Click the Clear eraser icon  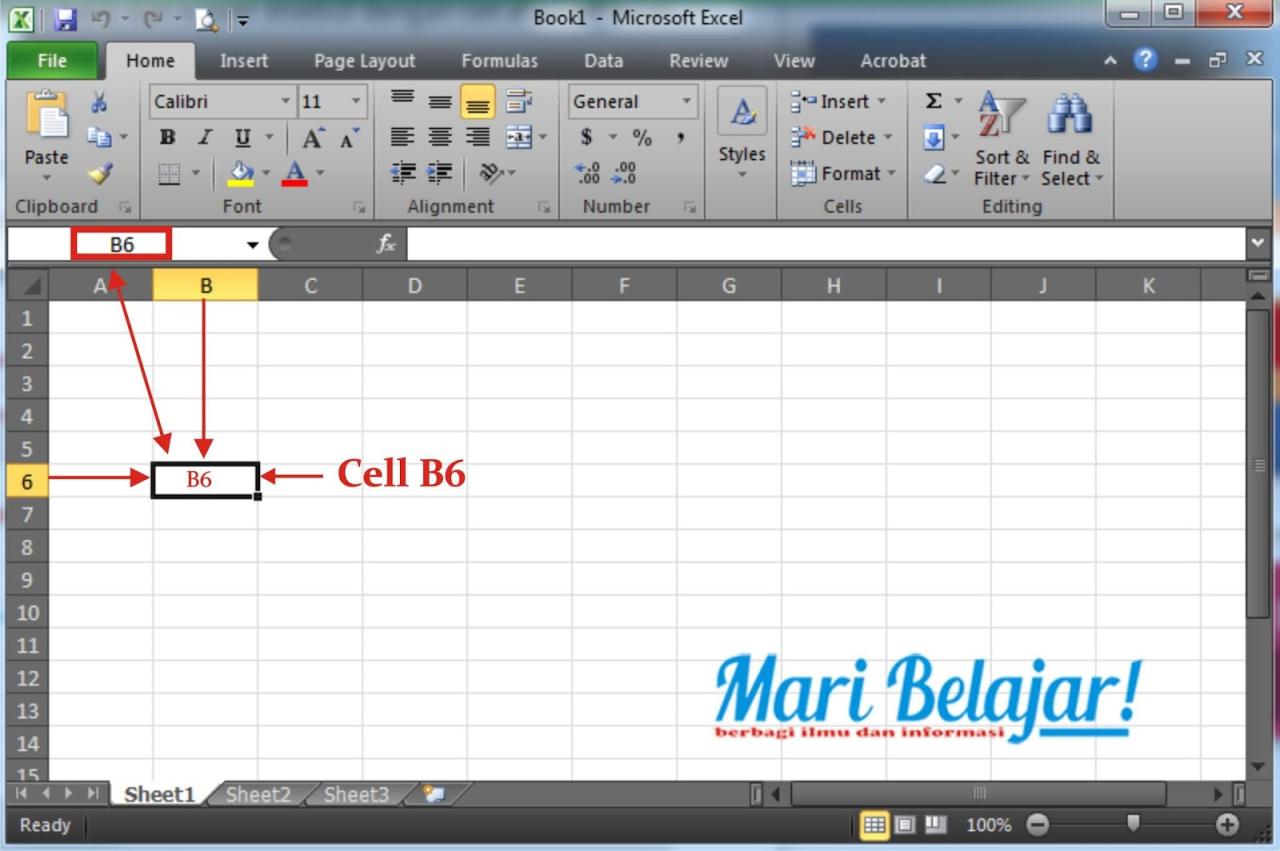point(933,174)
